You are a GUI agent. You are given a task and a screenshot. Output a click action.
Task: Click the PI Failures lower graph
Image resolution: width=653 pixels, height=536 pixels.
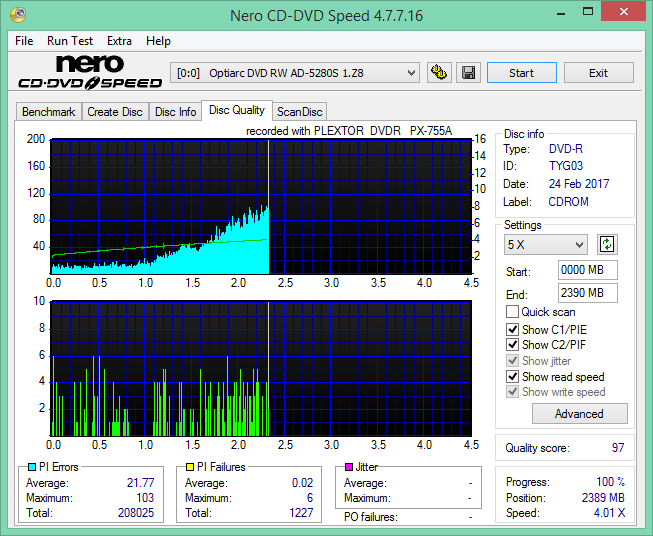tap(261, 369)
